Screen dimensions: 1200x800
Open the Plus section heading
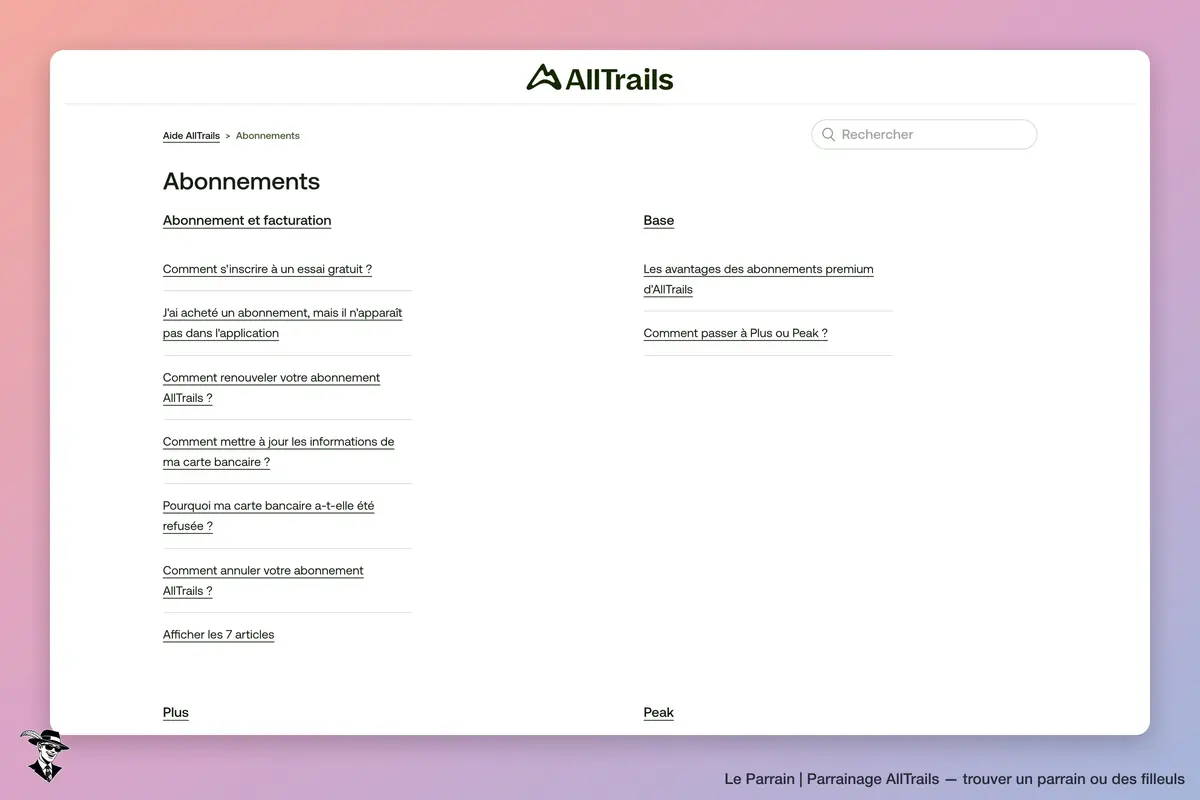(176, 713)
